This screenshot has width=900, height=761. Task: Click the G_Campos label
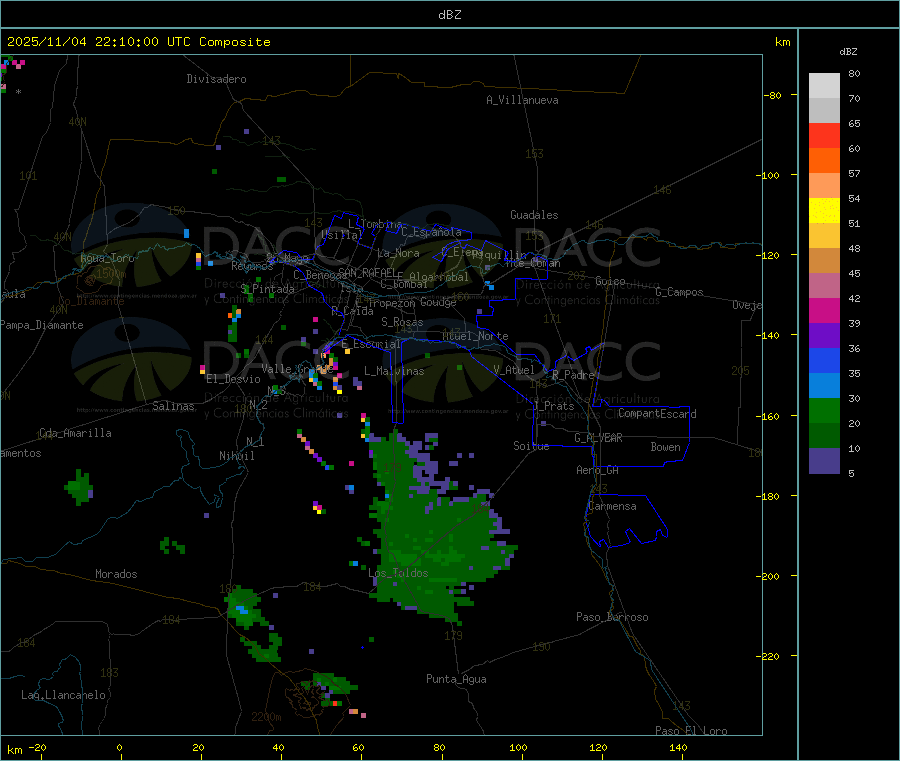[679, 292]
